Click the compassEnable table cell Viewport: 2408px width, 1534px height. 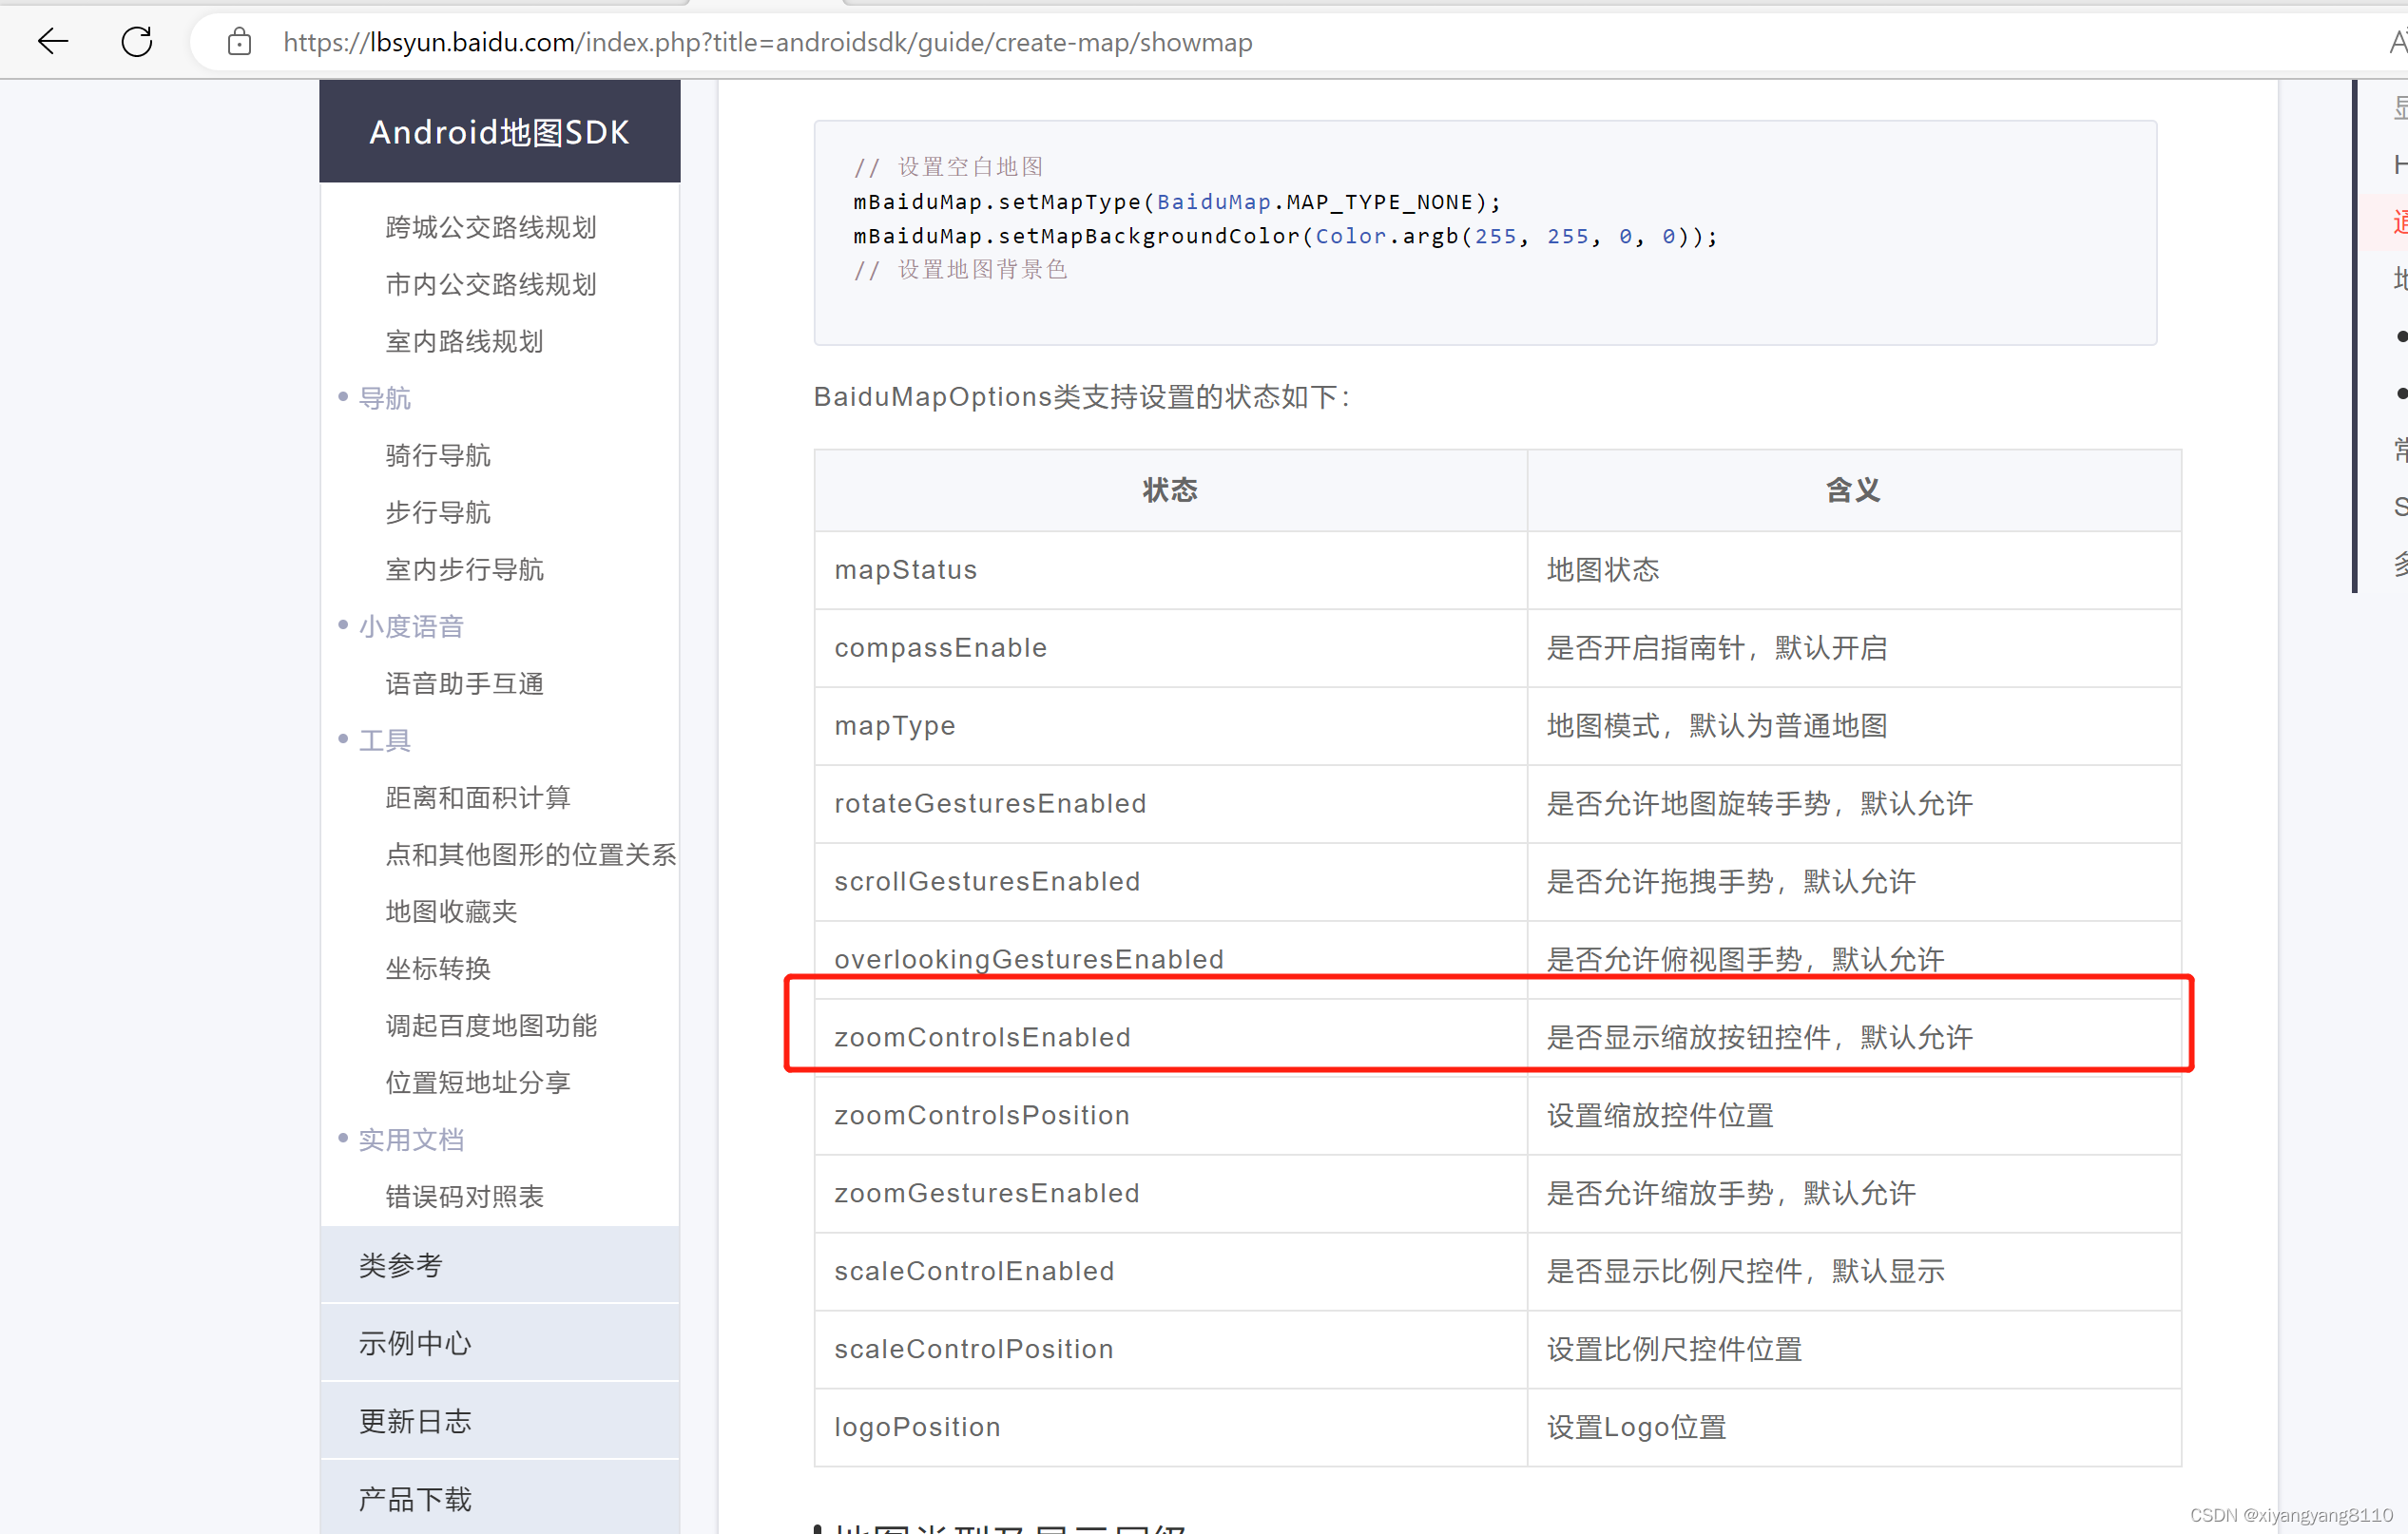pyautogui.click(x=1170, y=648)
